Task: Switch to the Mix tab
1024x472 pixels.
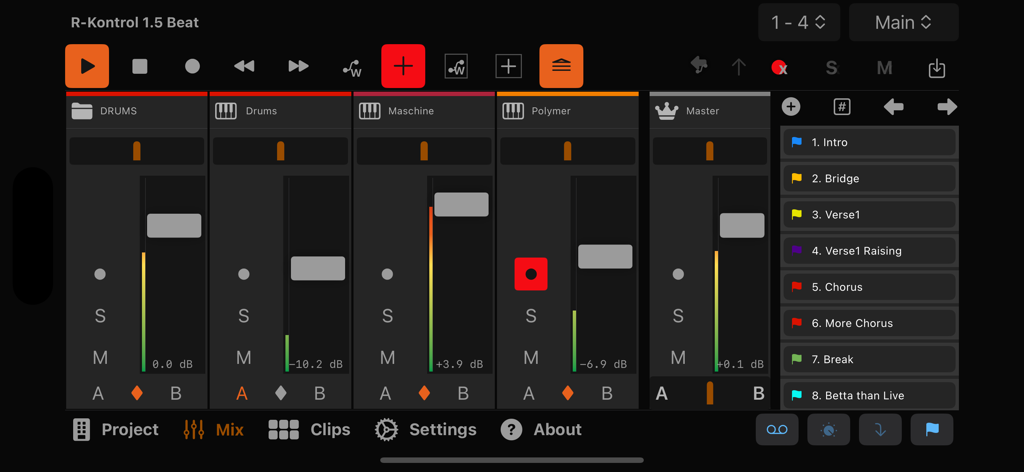Action: [214, 430]
